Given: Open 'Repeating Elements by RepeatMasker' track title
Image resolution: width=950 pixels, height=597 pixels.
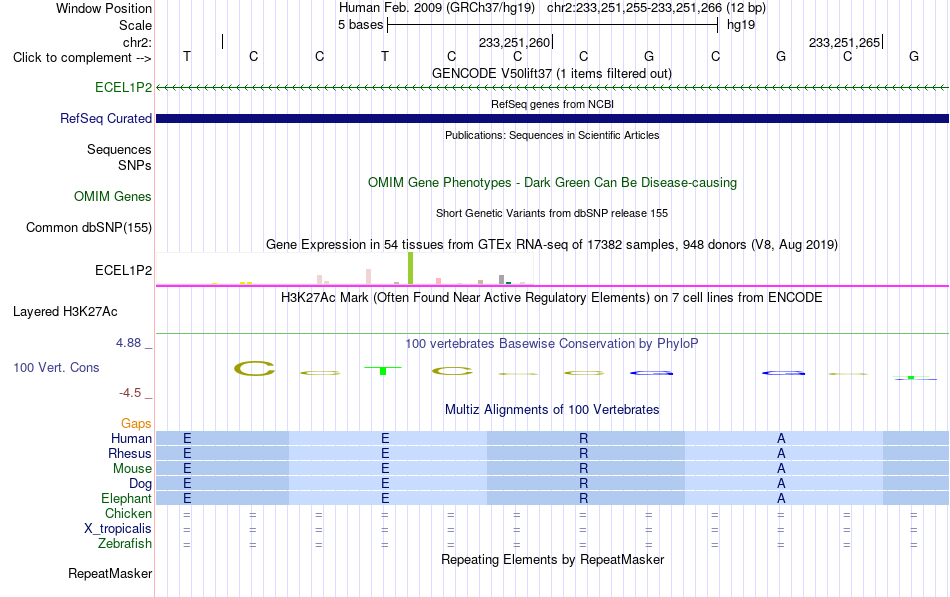Looking at the screenshot, I should pos(552,559).
